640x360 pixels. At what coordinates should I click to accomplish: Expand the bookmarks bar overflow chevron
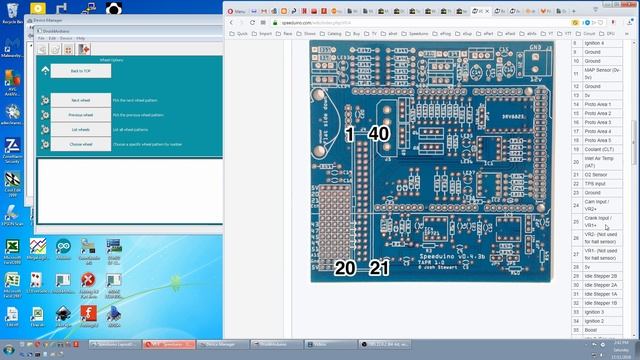627,34
